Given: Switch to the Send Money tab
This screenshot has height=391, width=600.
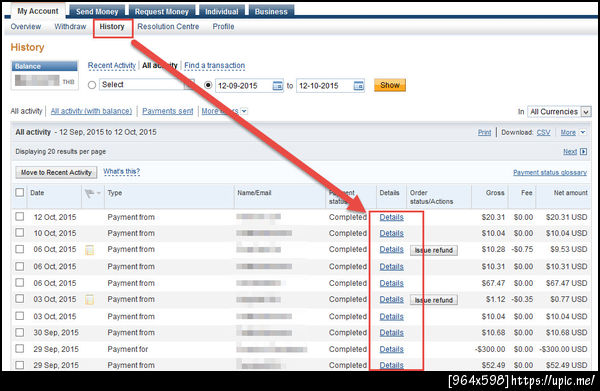Looking at the screenshot, I should (x=97, y=11).
